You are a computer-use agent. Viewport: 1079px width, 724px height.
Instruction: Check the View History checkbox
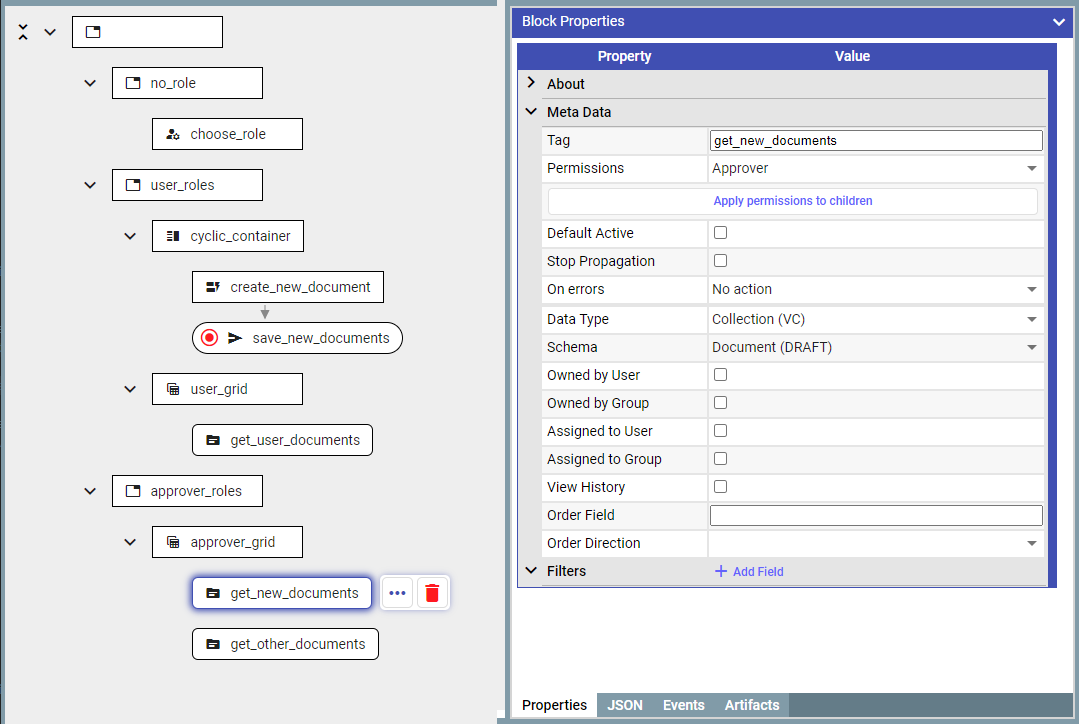pos(720,487)
